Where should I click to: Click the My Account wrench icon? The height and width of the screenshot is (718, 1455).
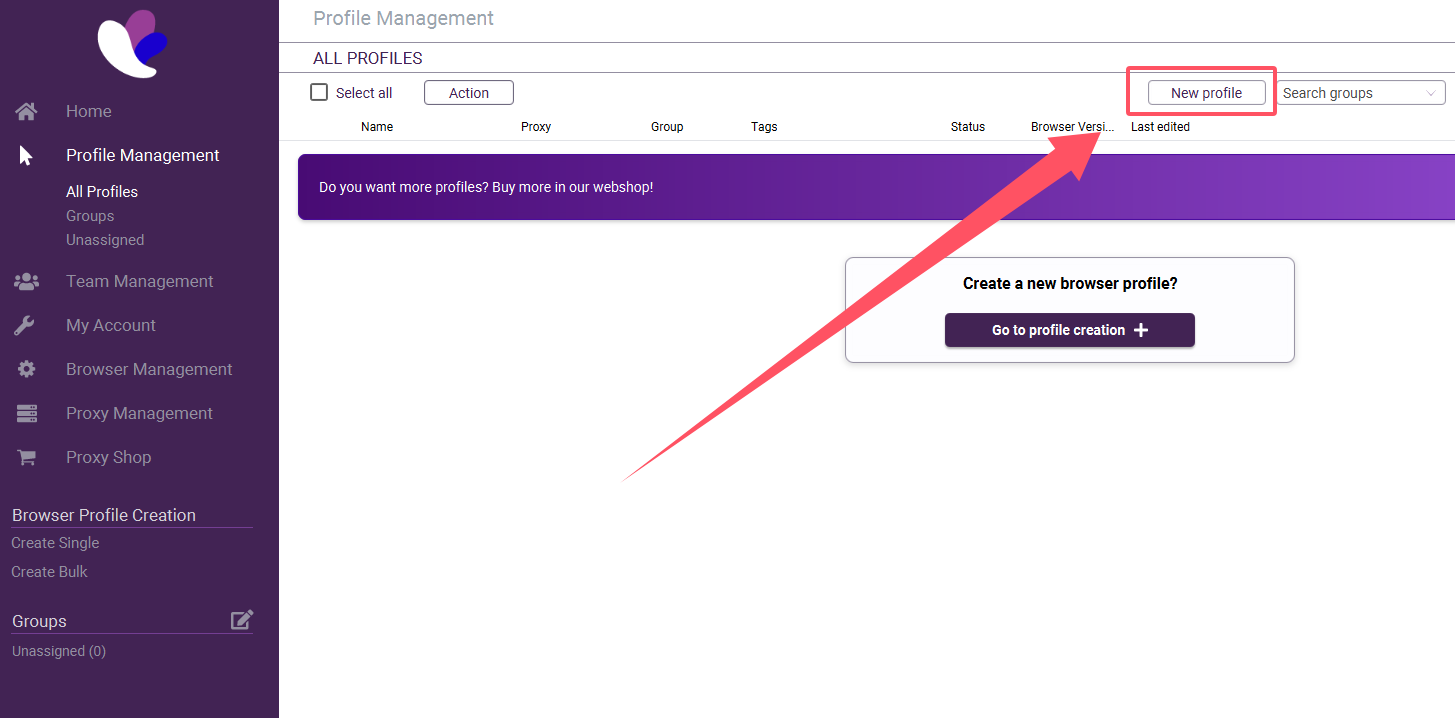click(26, 325)
